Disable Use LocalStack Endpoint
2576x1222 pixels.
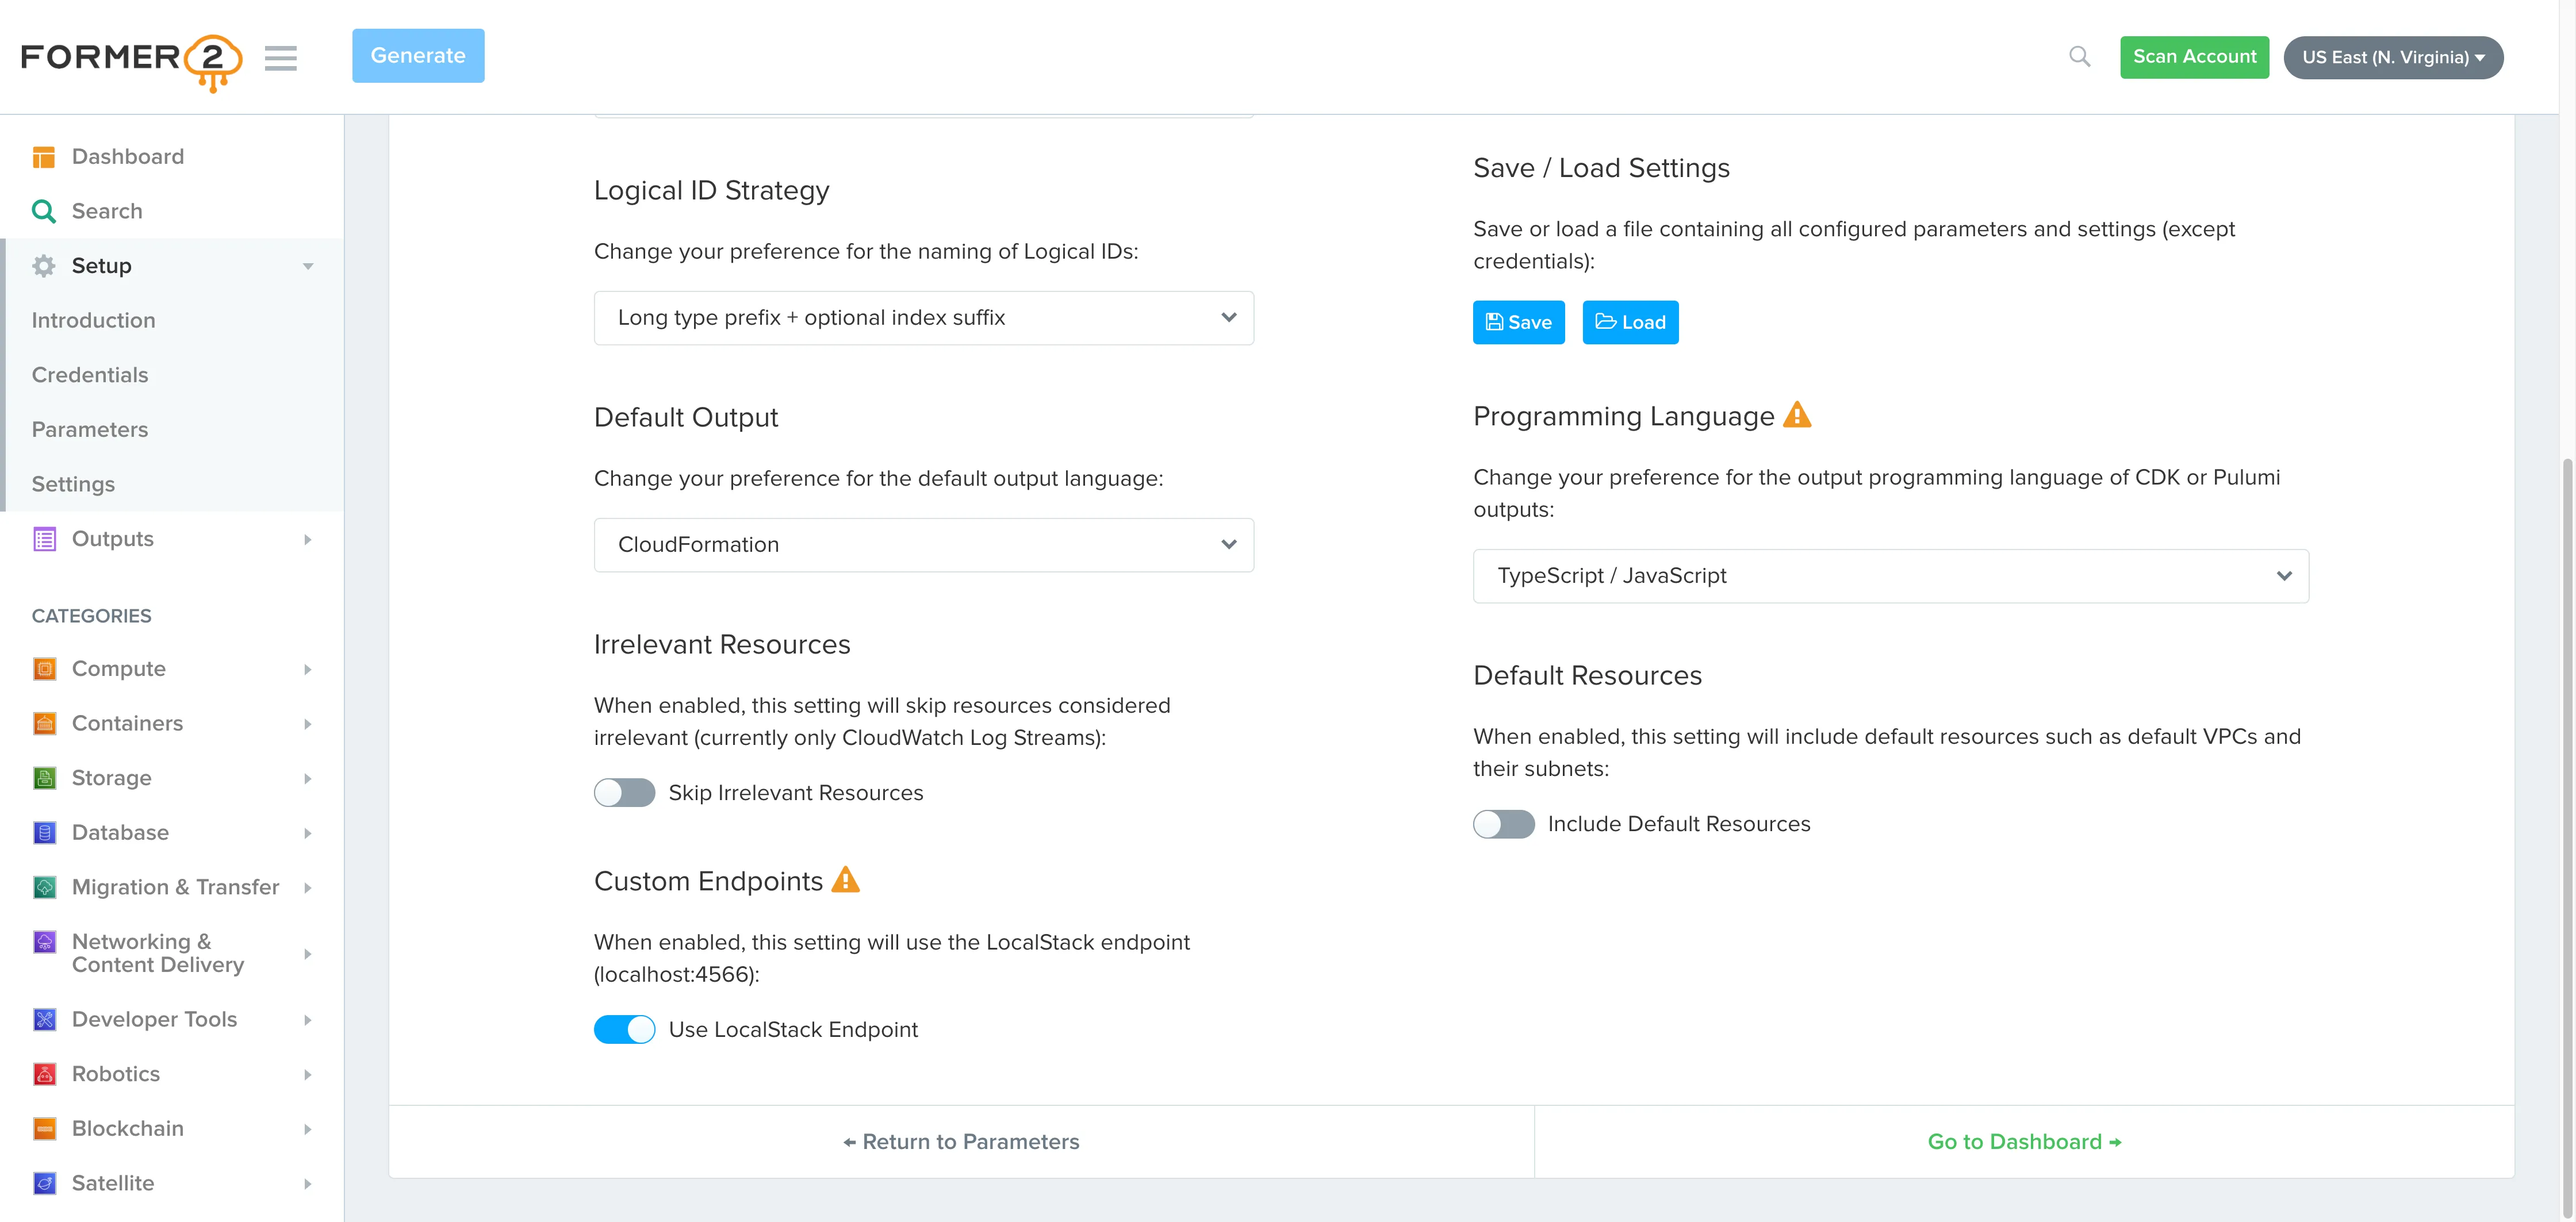tap(624, 1028)
